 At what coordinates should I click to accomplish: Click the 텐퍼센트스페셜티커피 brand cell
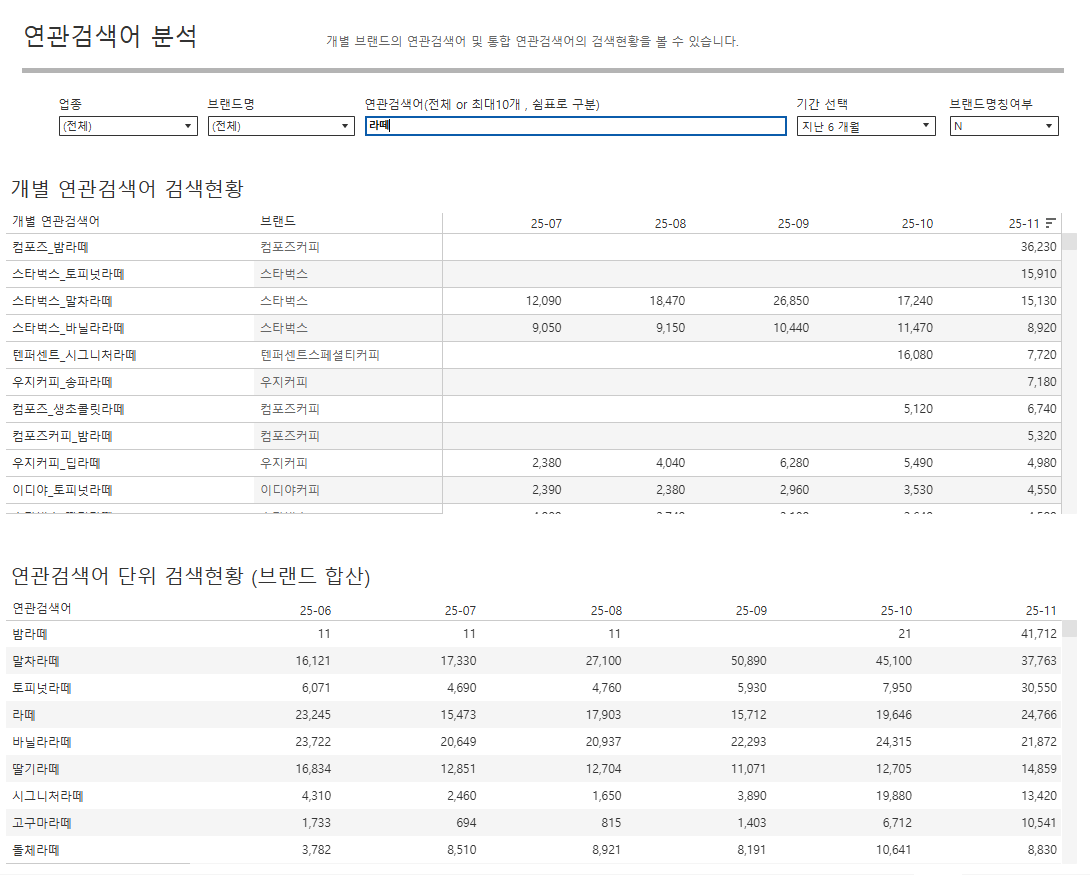[x=320, y=354]
